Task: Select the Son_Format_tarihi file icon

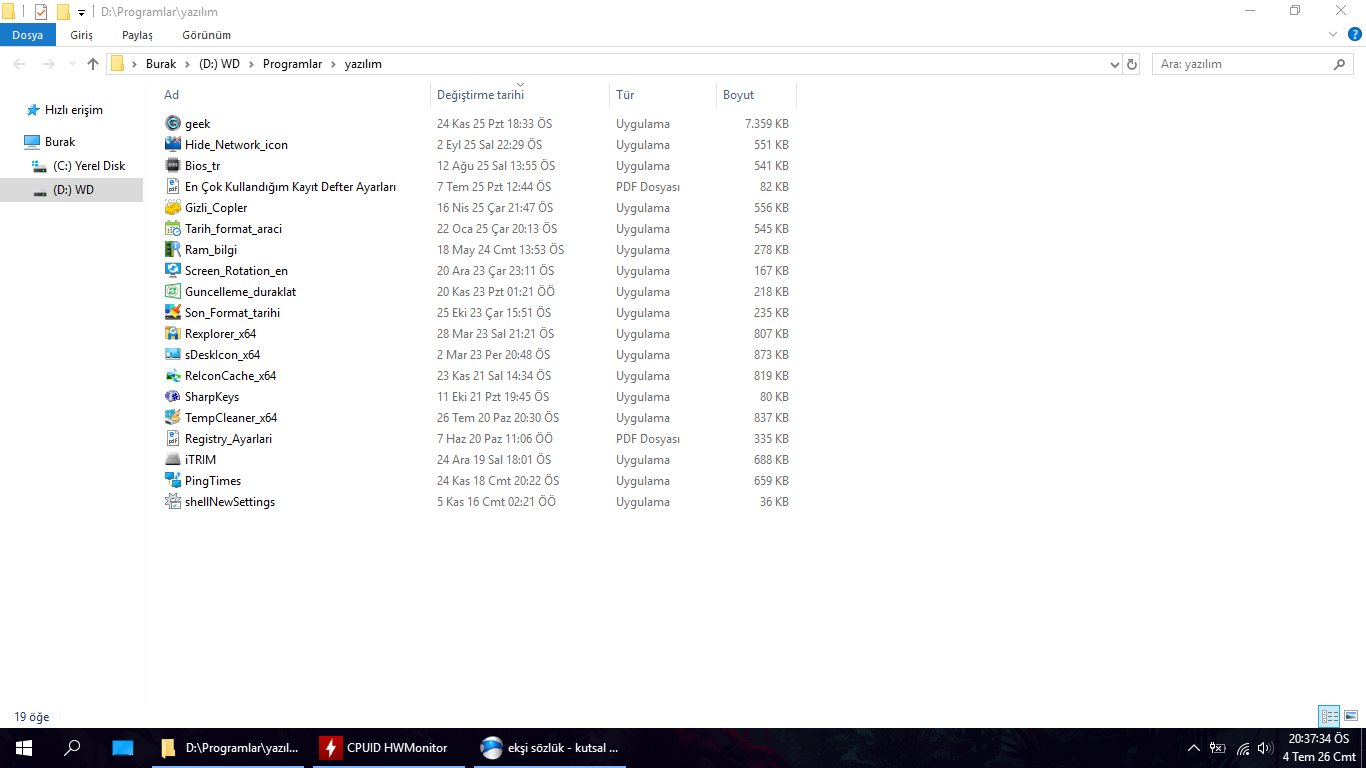Action: [173, 313]
